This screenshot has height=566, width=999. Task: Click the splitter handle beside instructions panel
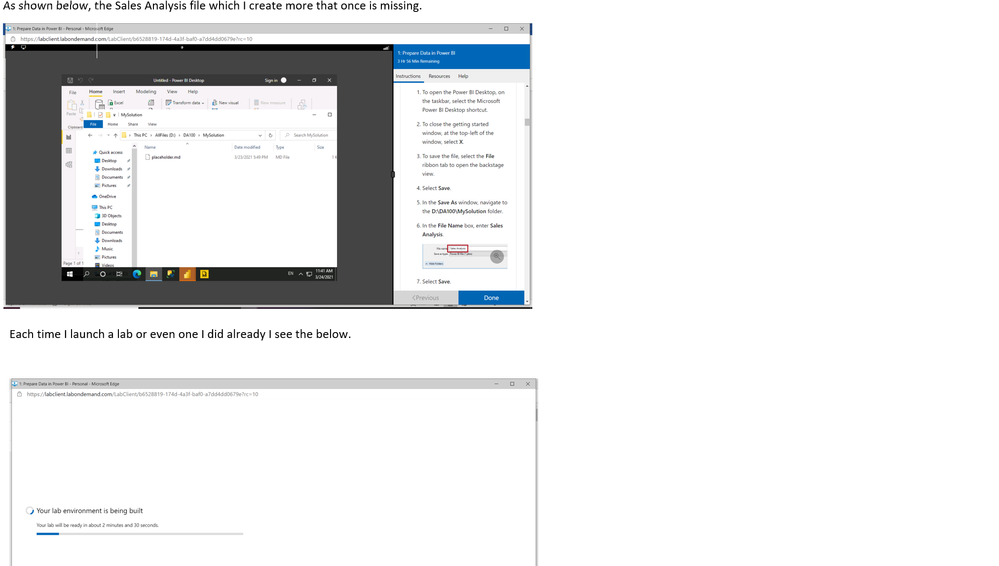(392, 174)
